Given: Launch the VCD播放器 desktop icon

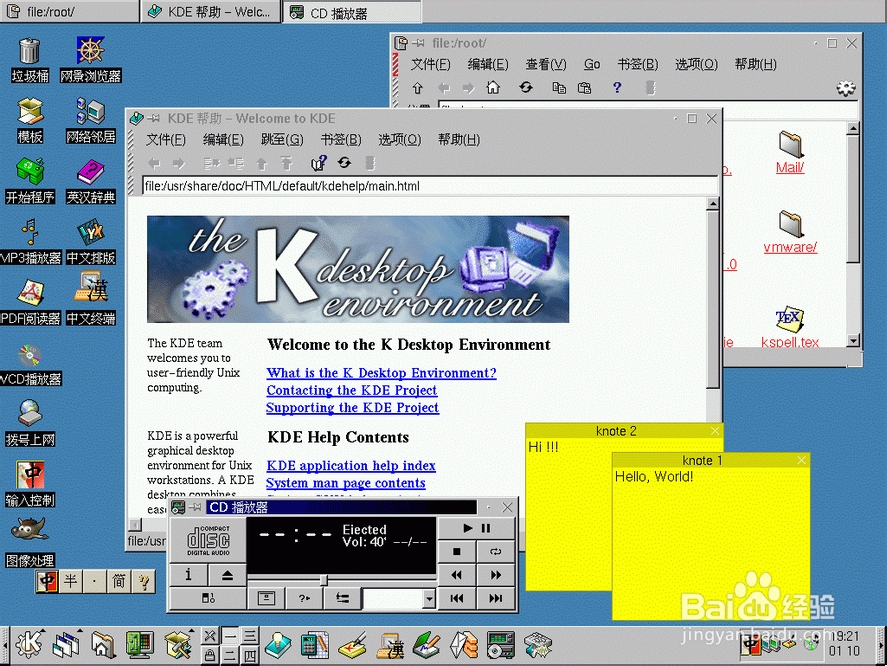Looking at the screenshot, I should (31, 363).
